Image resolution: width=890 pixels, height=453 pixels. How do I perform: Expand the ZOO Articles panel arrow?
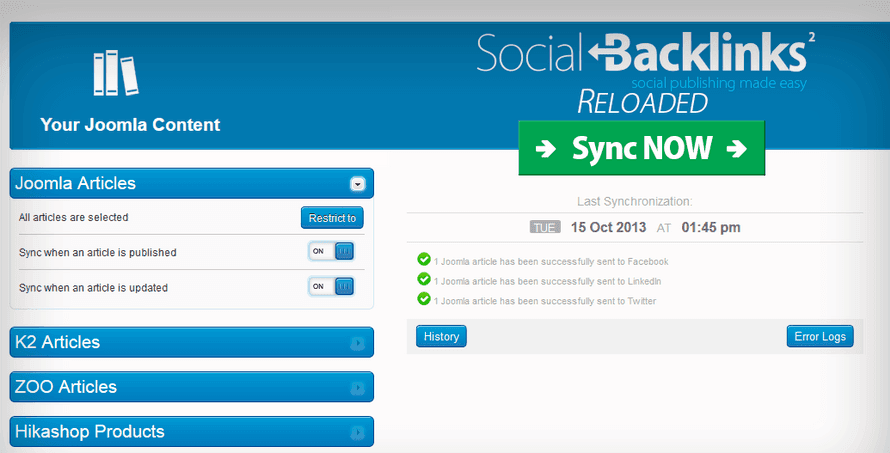[357, 388]
